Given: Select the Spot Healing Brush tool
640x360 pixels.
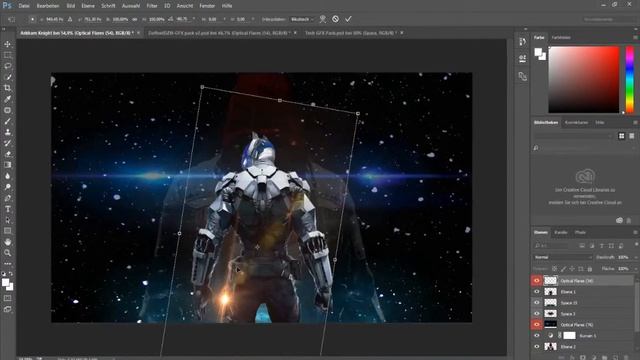Looking at the screenshot, I should tap(7, 110).
